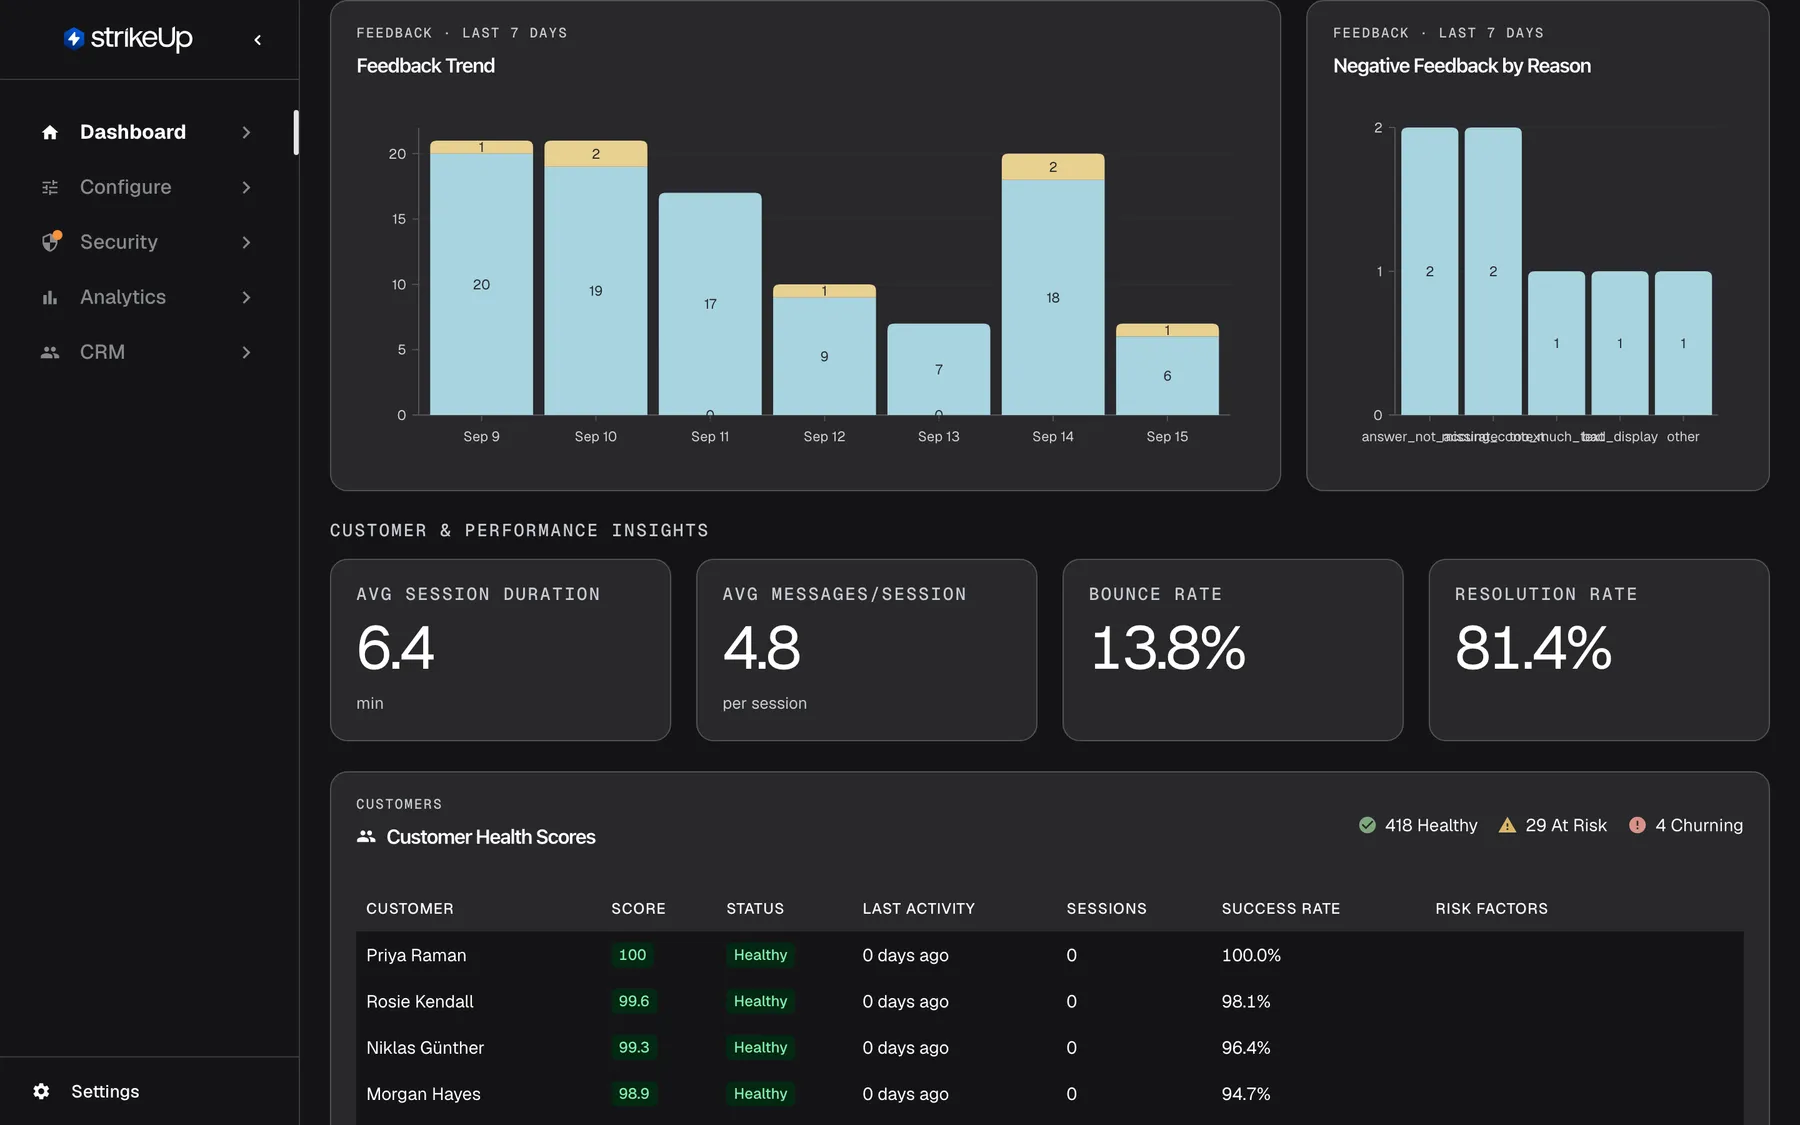
Task: Click the Sep 12 positive feedback bar
Action: tap(824, 356)
